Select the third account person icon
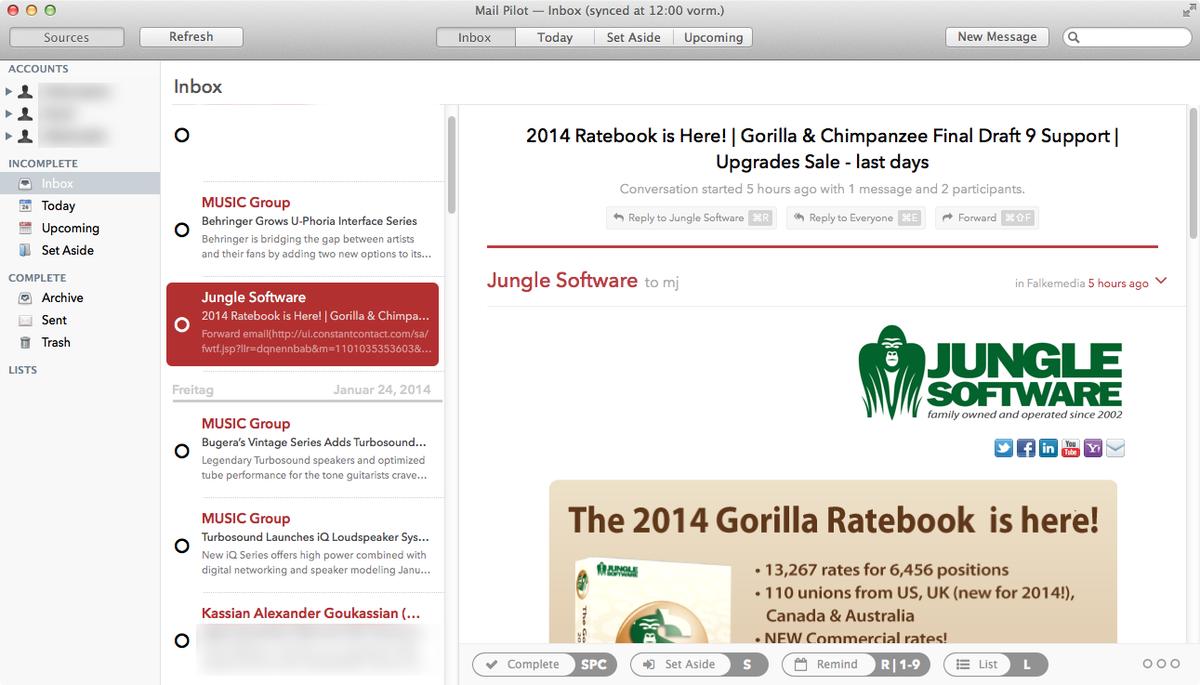Viewport: 1200px width, 685px height. click(x=26, y=136)
